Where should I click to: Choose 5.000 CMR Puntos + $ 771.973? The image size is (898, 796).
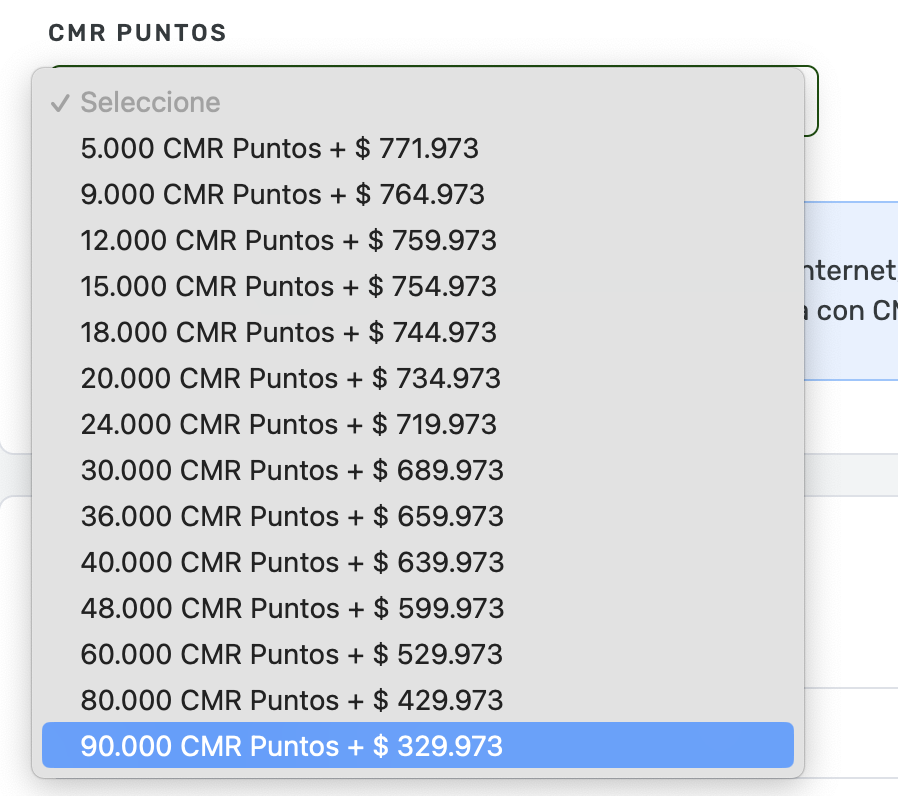pos(279,149)
